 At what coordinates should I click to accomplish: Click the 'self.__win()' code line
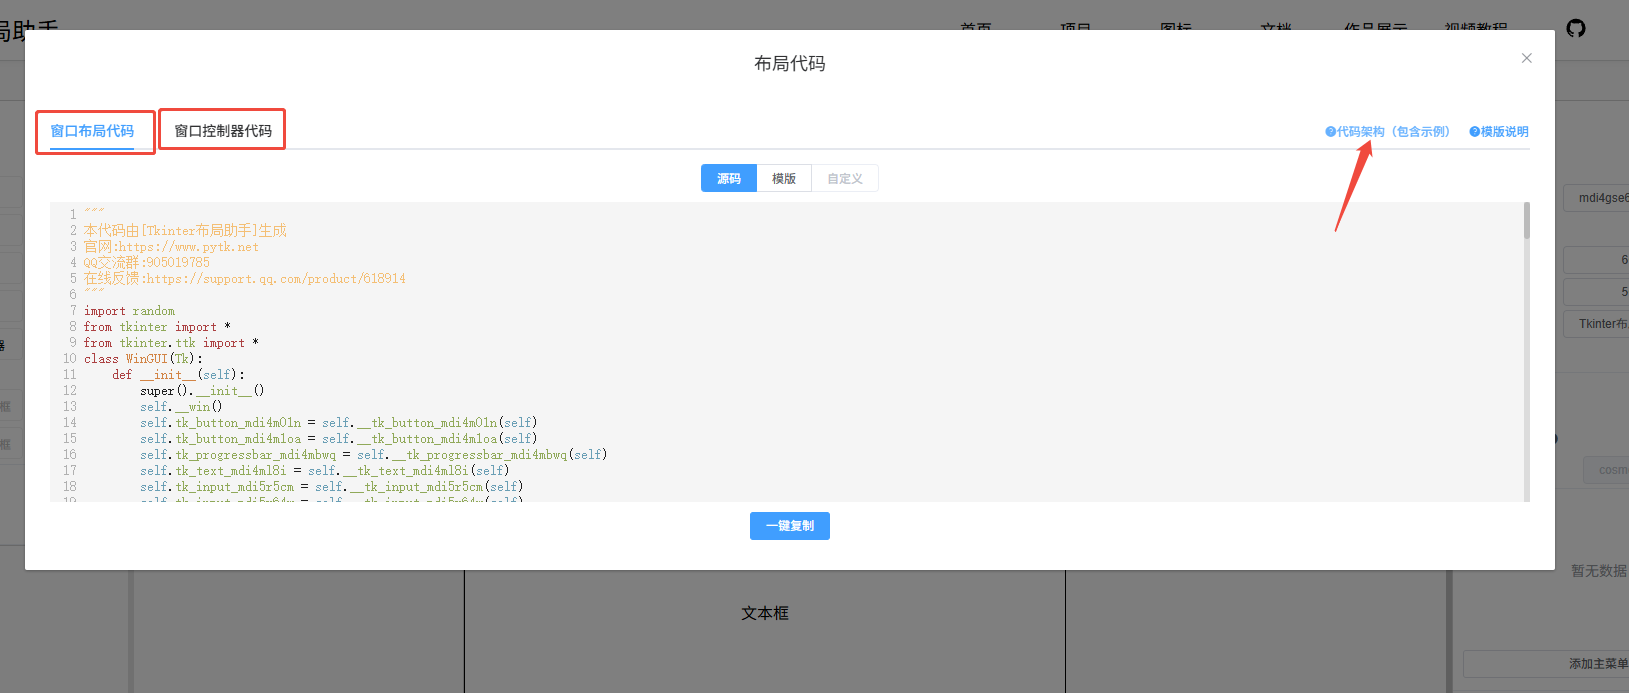(x=181, y=407)
